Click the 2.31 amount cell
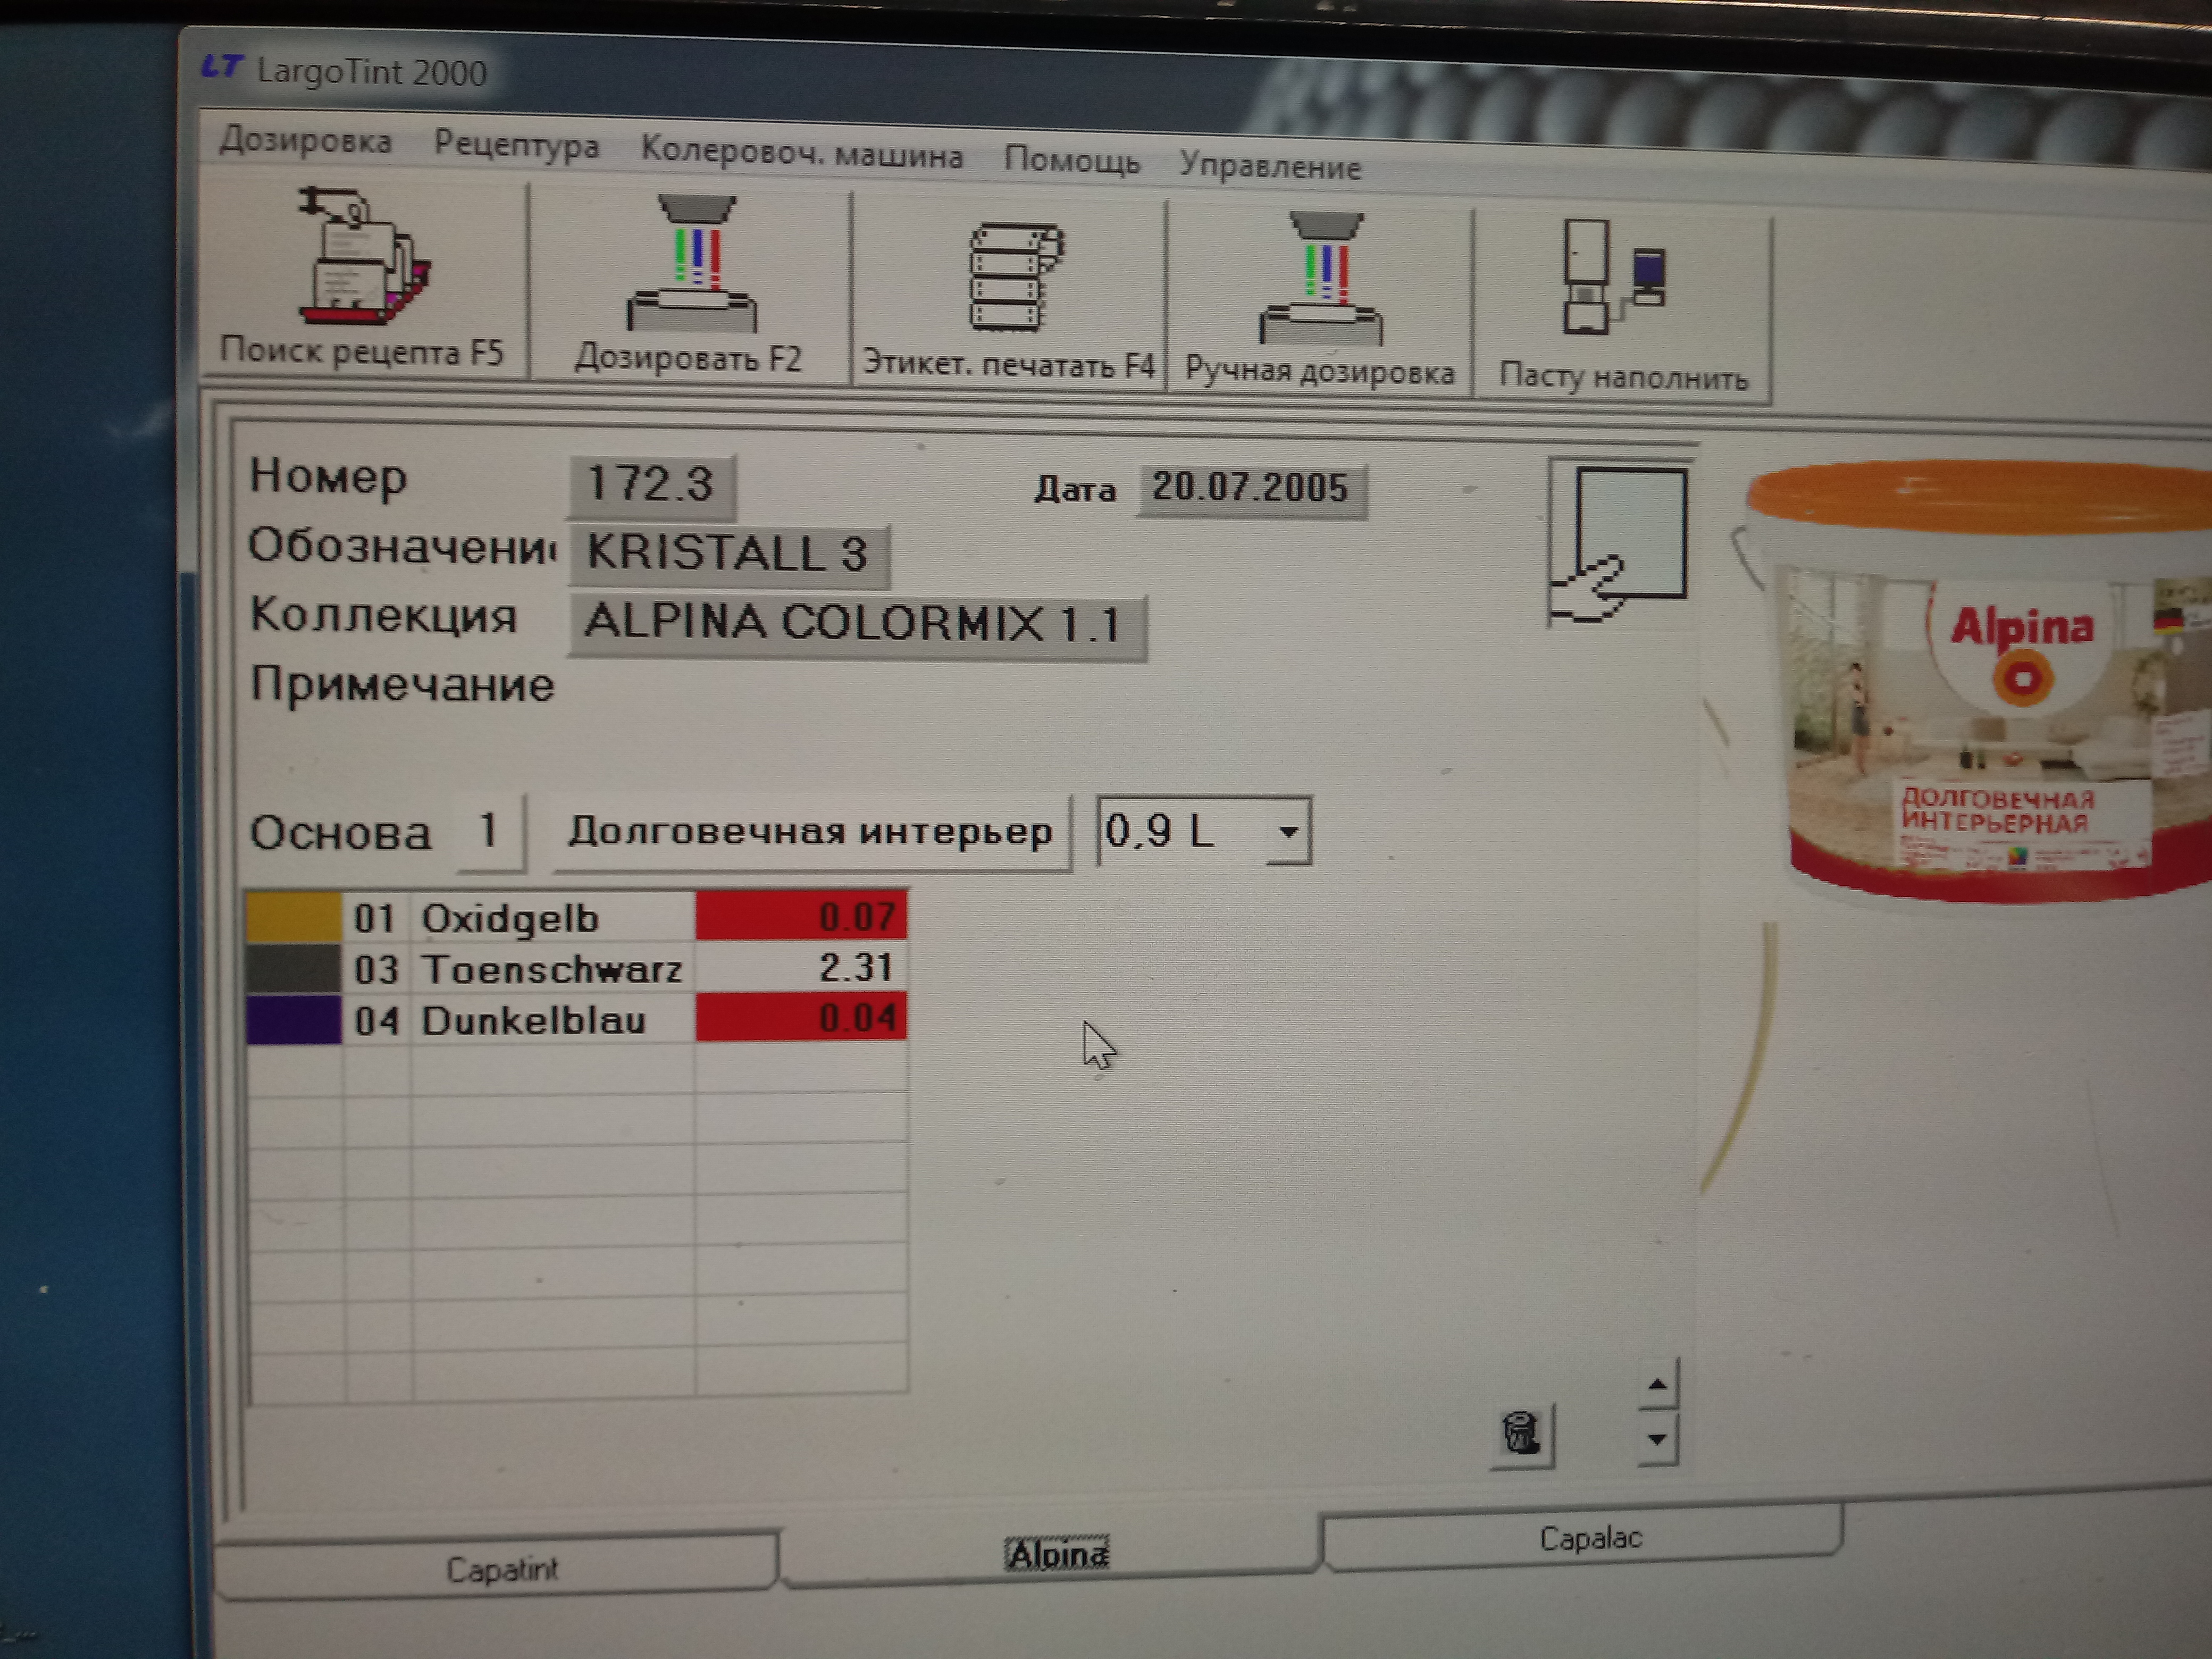The height and width of the screenshot is (1659, 2212). click(801, 967)
